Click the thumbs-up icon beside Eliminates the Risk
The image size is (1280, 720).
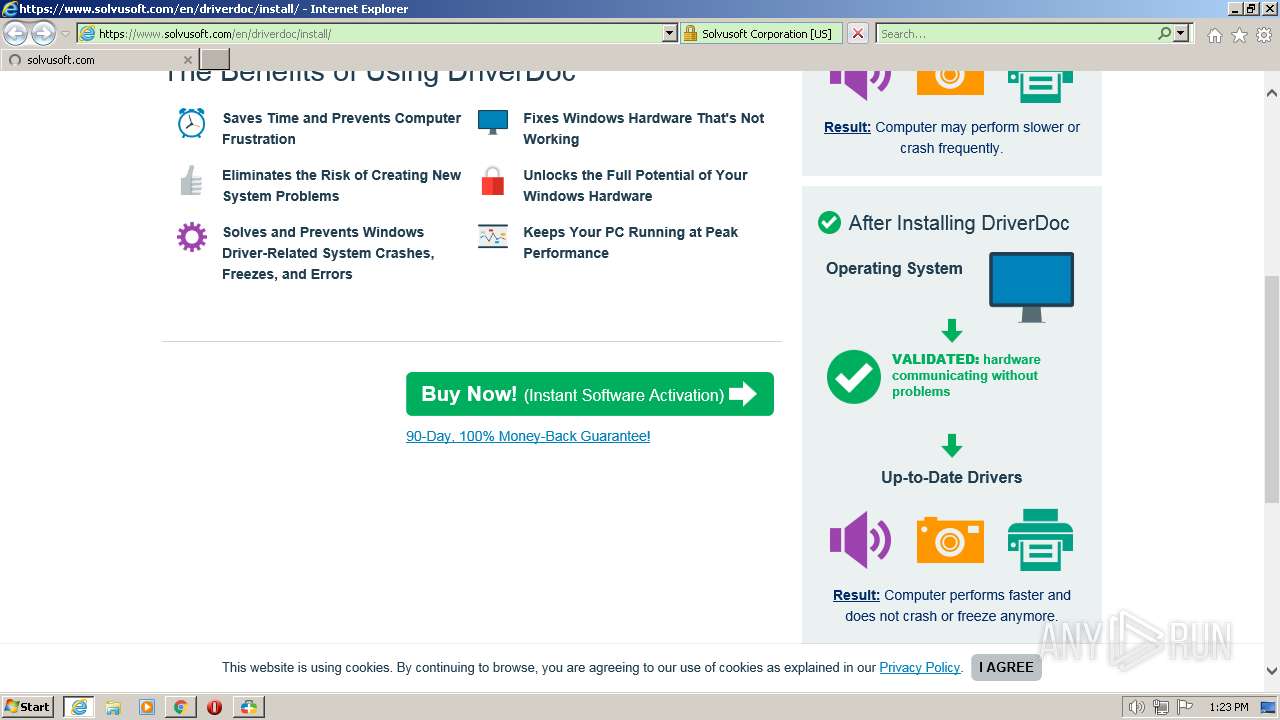(x=191, y=180)
